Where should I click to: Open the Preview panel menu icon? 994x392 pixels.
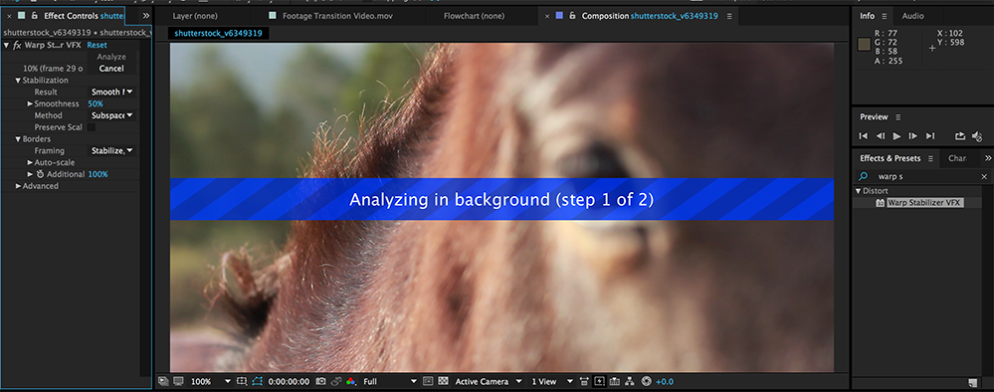tap(898, 117)
